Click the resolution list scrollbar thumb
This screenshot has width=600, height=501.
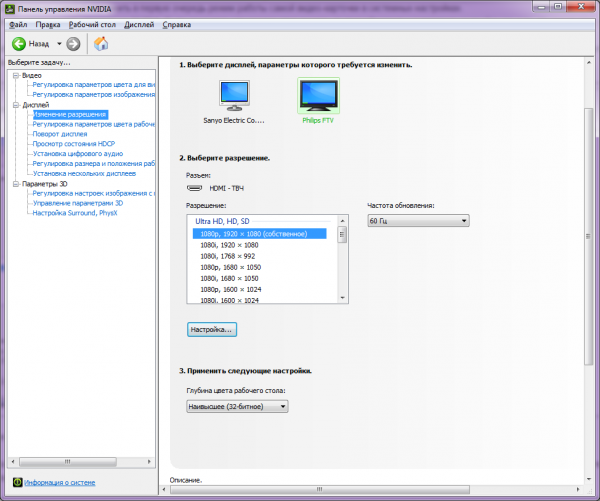tap(342, 235)
